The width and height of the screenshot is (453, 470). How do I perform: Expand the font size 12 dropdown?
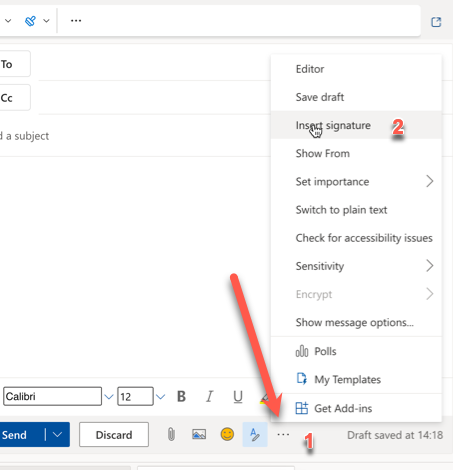[160, 397]
